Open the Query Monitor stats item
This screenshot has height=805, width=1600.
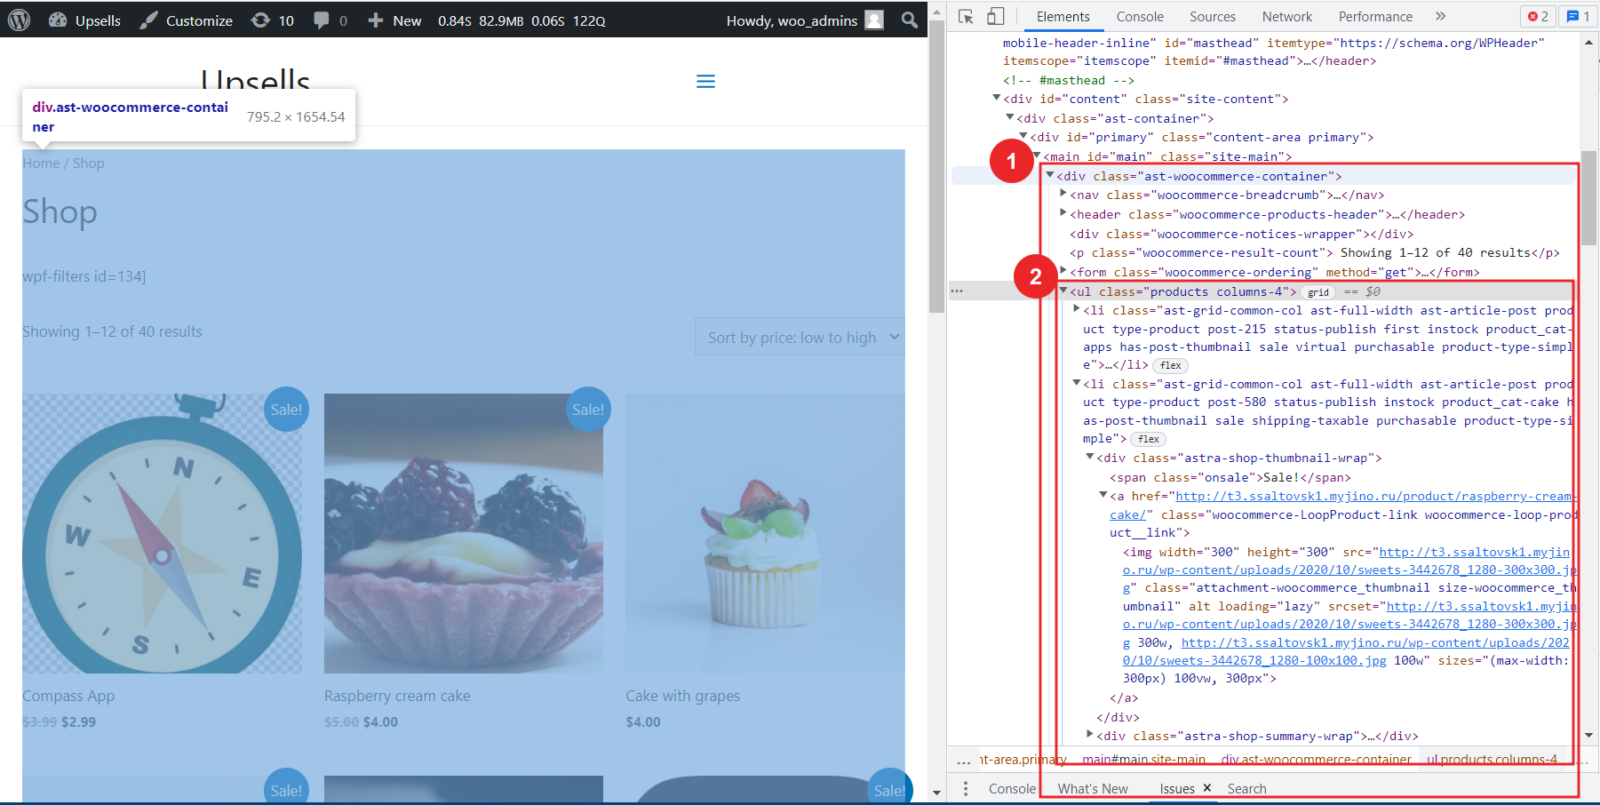(x=521, y=20)
